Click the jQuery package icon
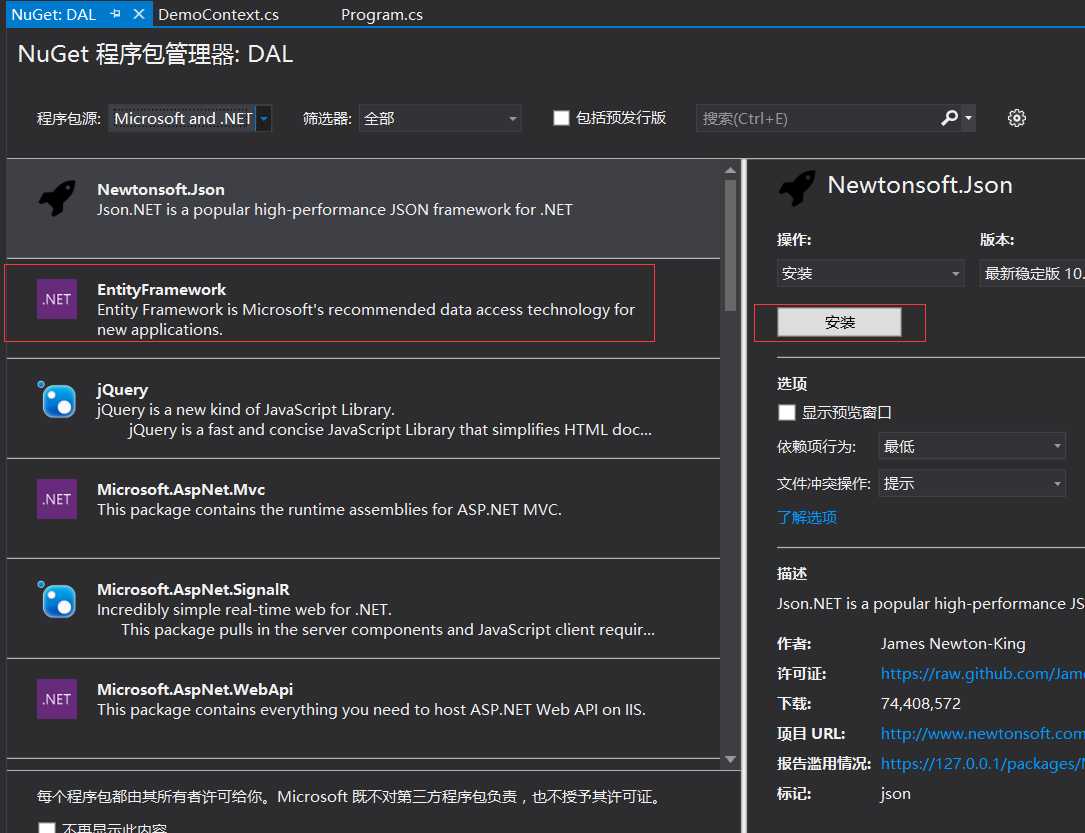Screen dimensions: 1085x833 (x=57, y=399)
